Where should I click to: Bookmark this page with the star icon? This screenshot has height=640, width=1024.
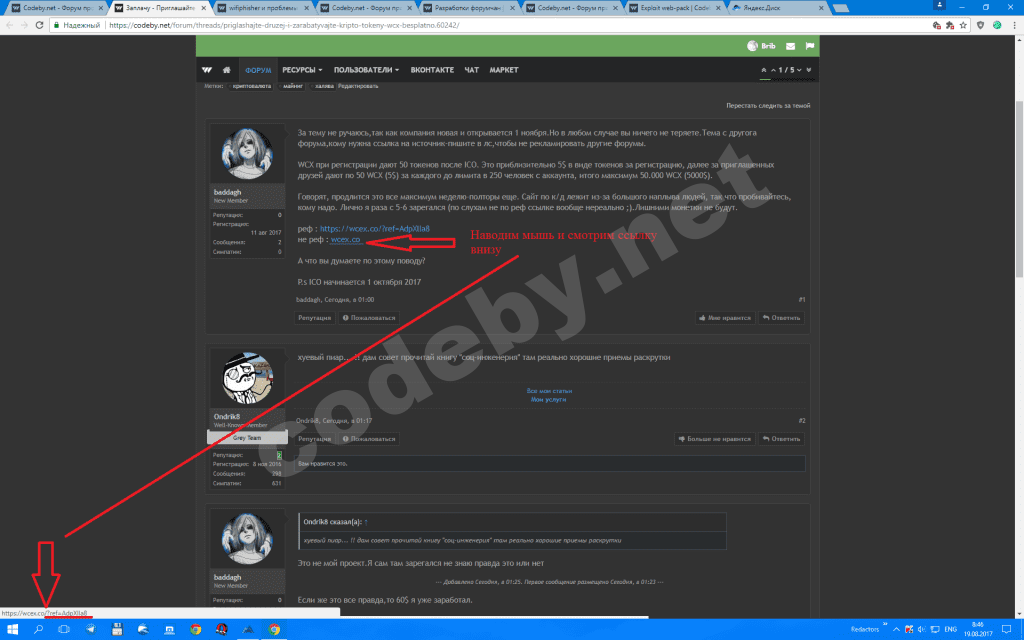[x=963, y=25]
